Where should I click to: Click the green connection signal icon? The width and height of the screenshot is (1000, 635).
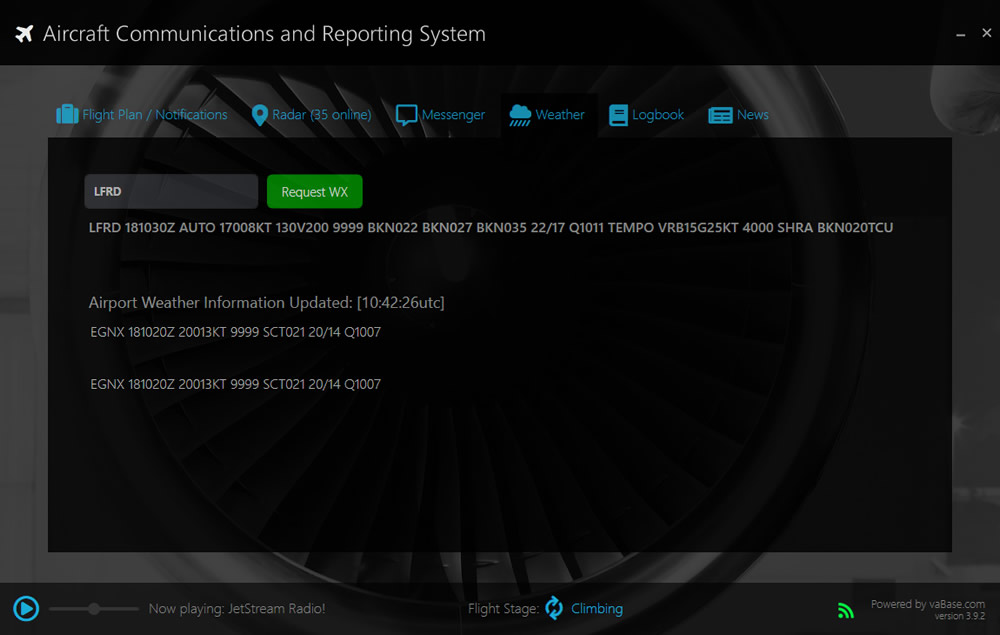846,610
